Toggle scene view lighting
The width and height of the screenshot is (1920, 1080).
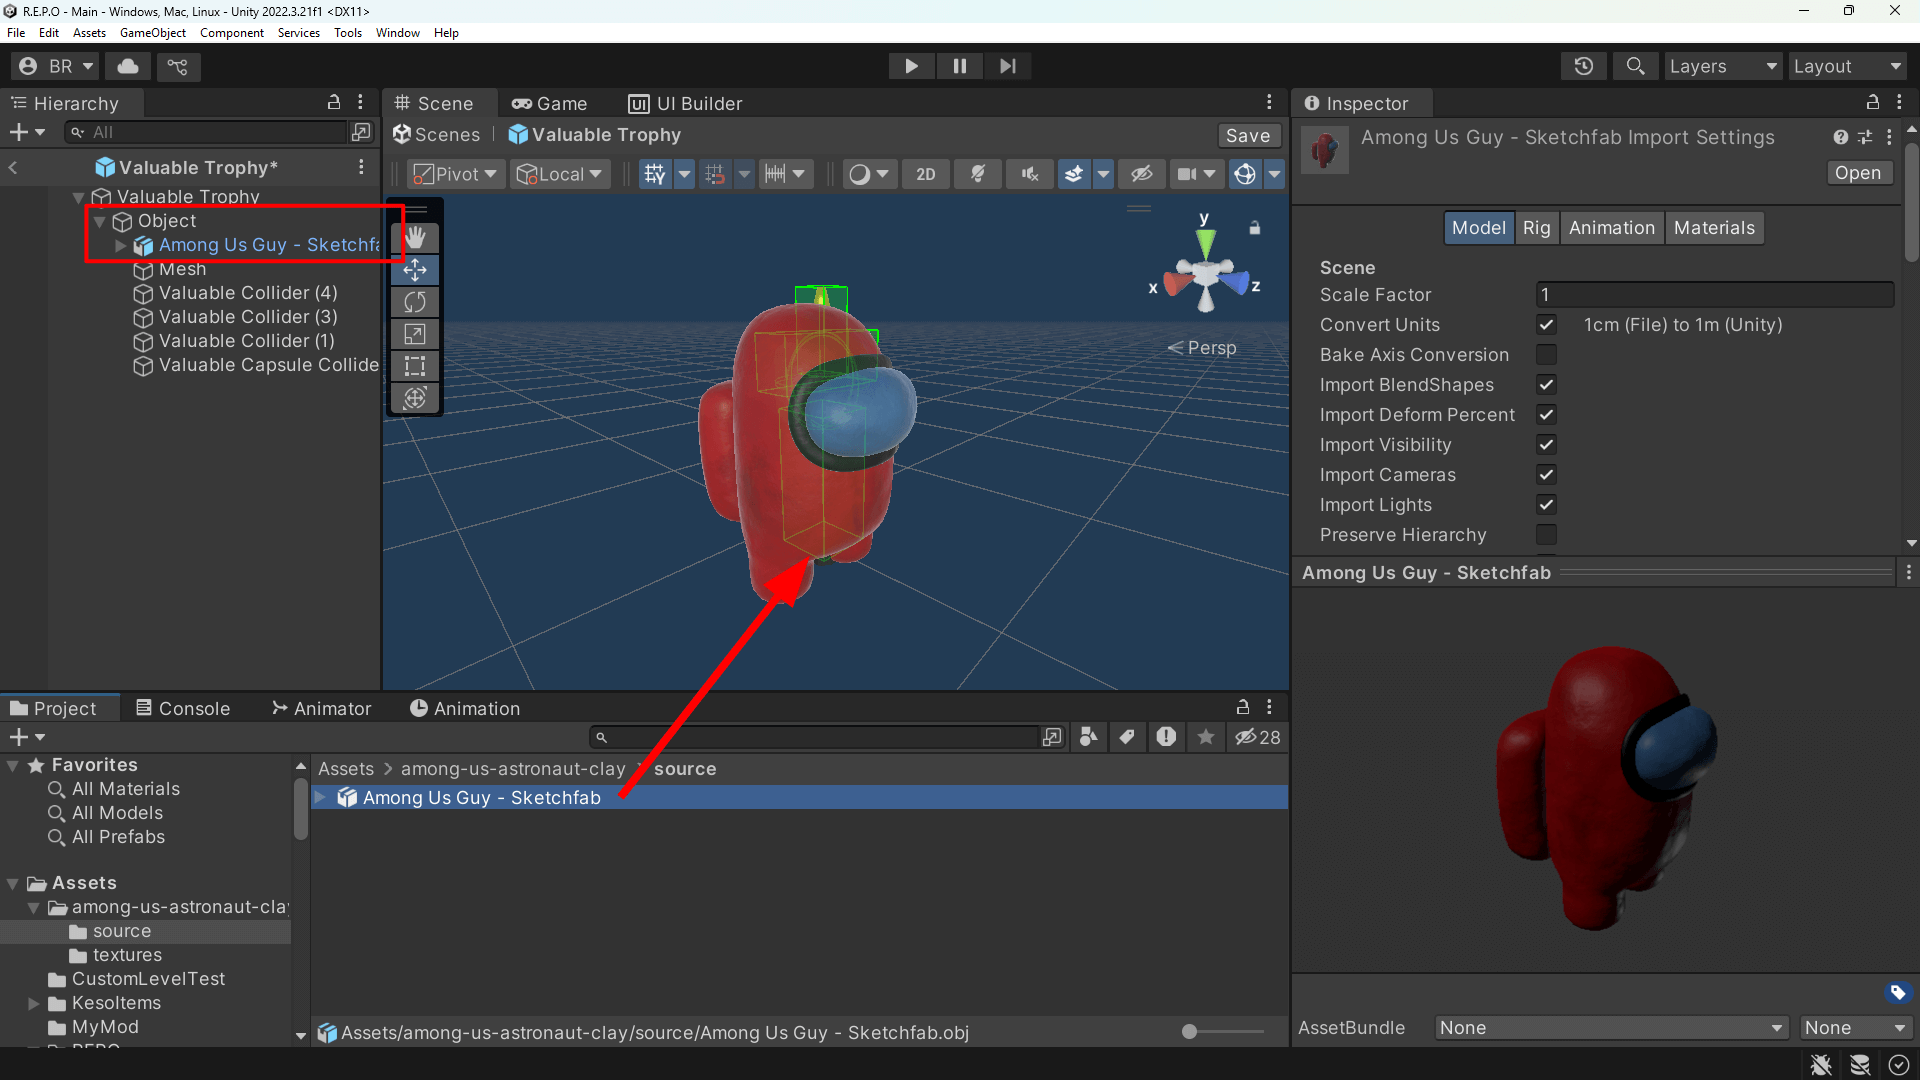point(977,173)
